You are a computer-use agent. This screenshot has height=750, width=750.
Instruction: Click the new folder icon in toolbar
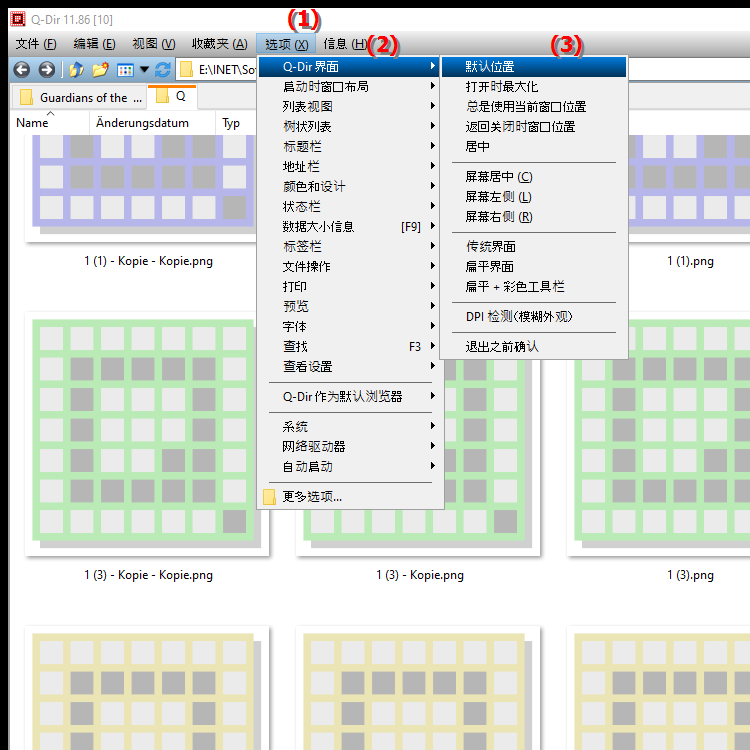pyautogui.click(x=100, y=70)
